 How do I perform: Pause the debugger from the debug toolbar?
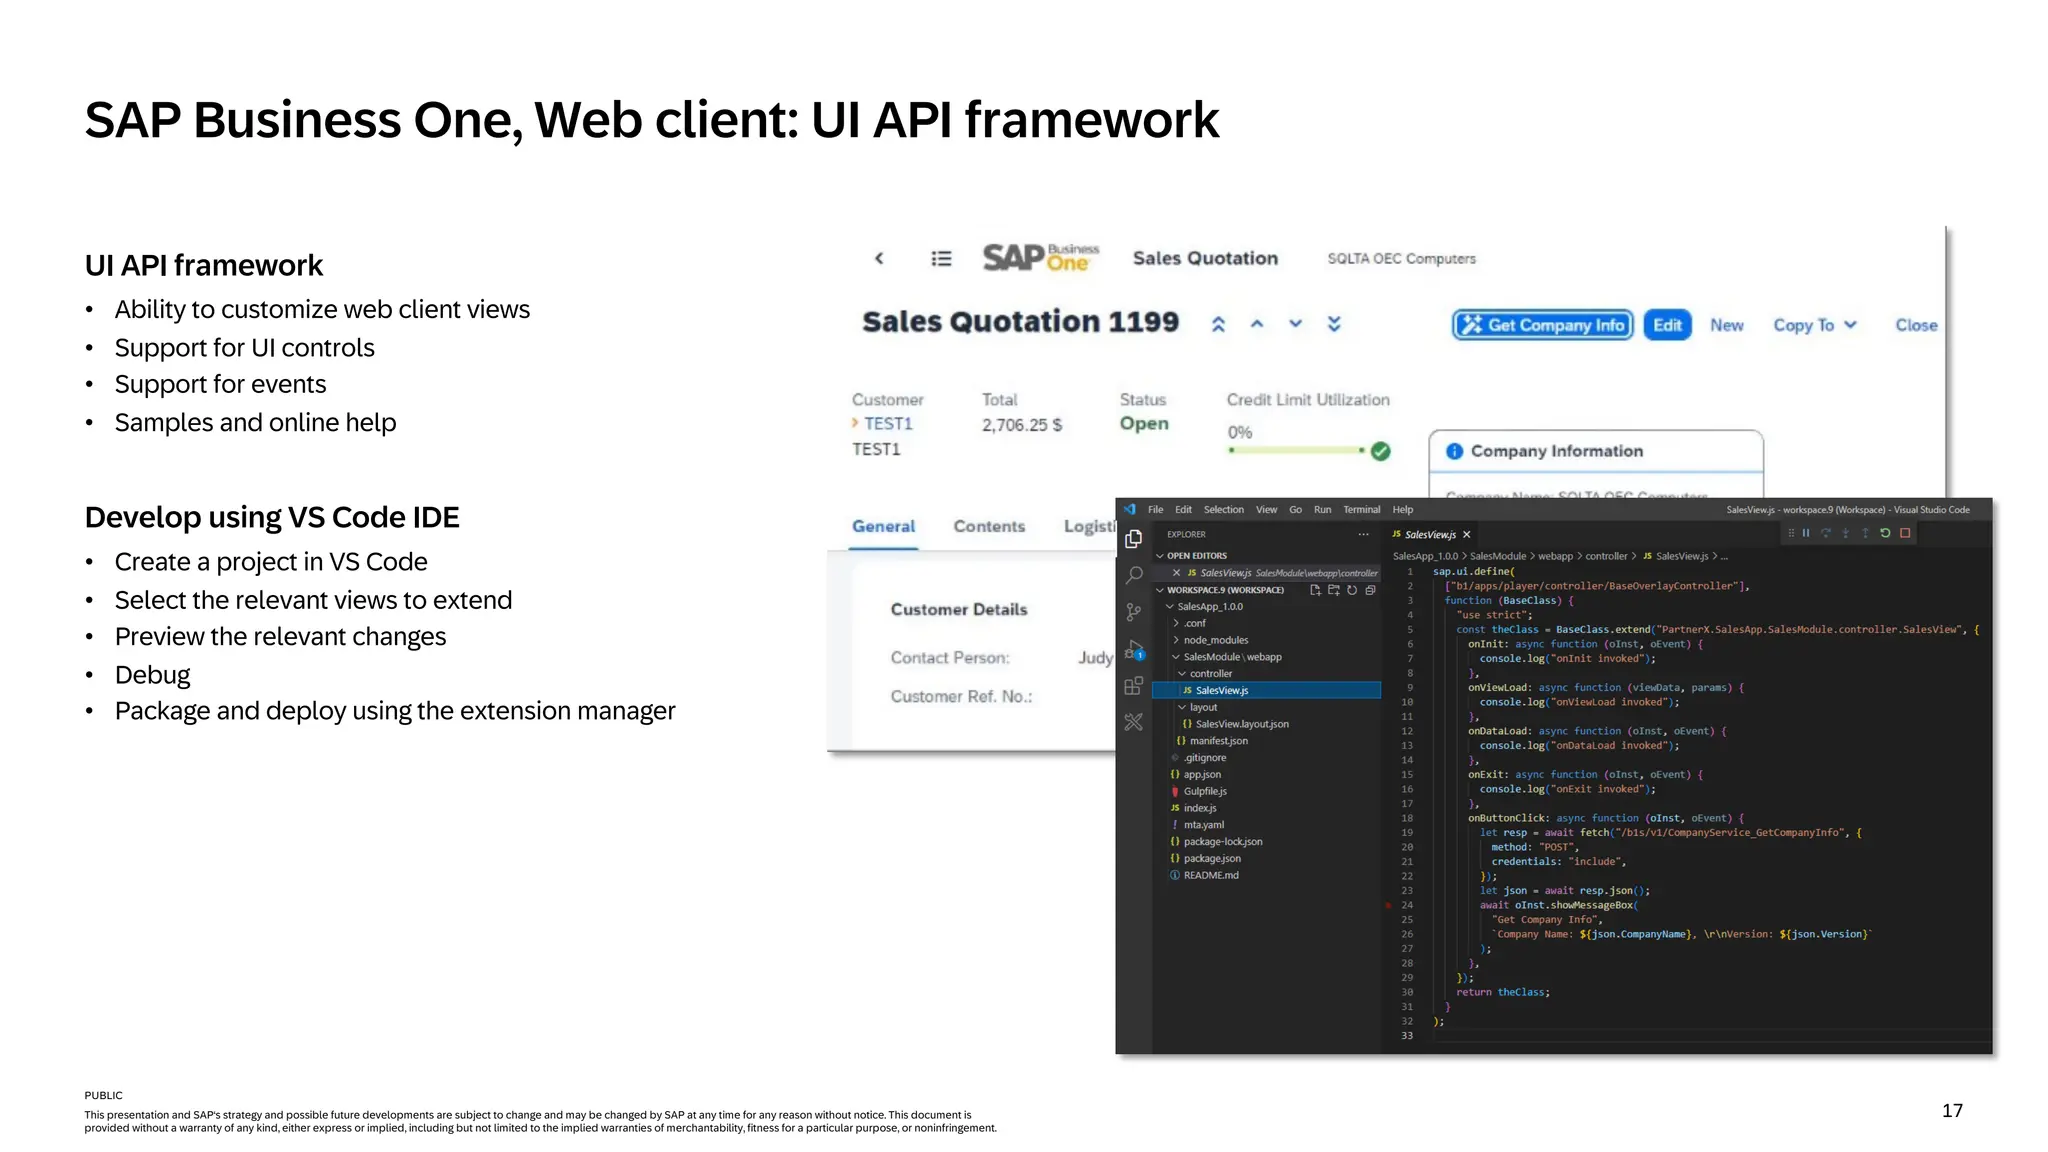pyautogui.click(x=1806, y=534)
